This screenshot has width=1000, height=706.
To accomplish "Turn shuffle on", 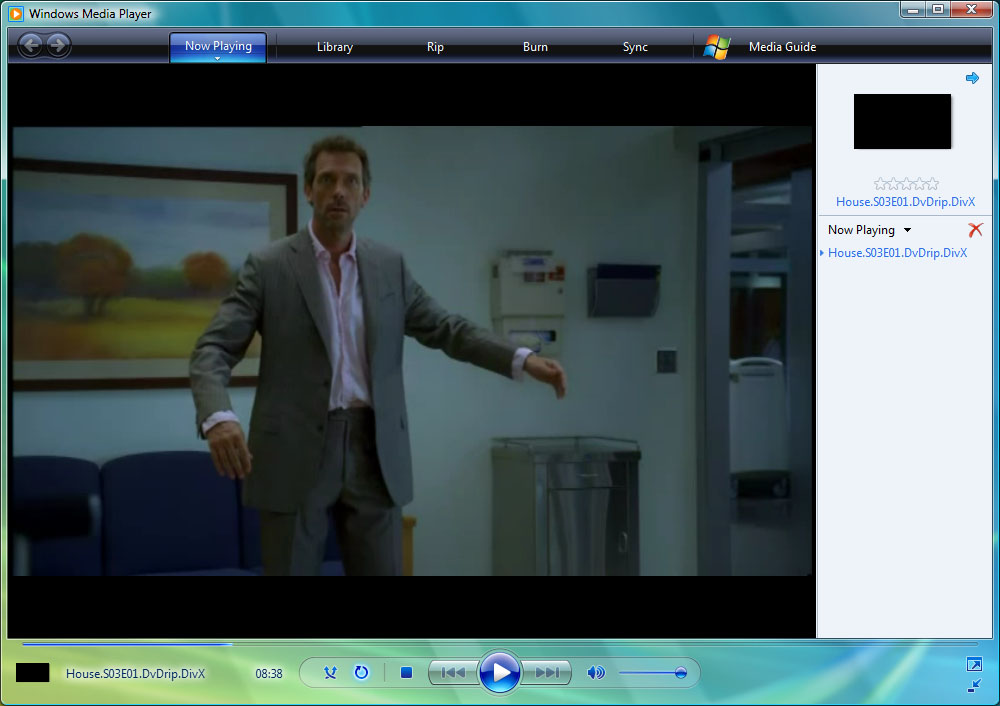I will tap(330, 672).
